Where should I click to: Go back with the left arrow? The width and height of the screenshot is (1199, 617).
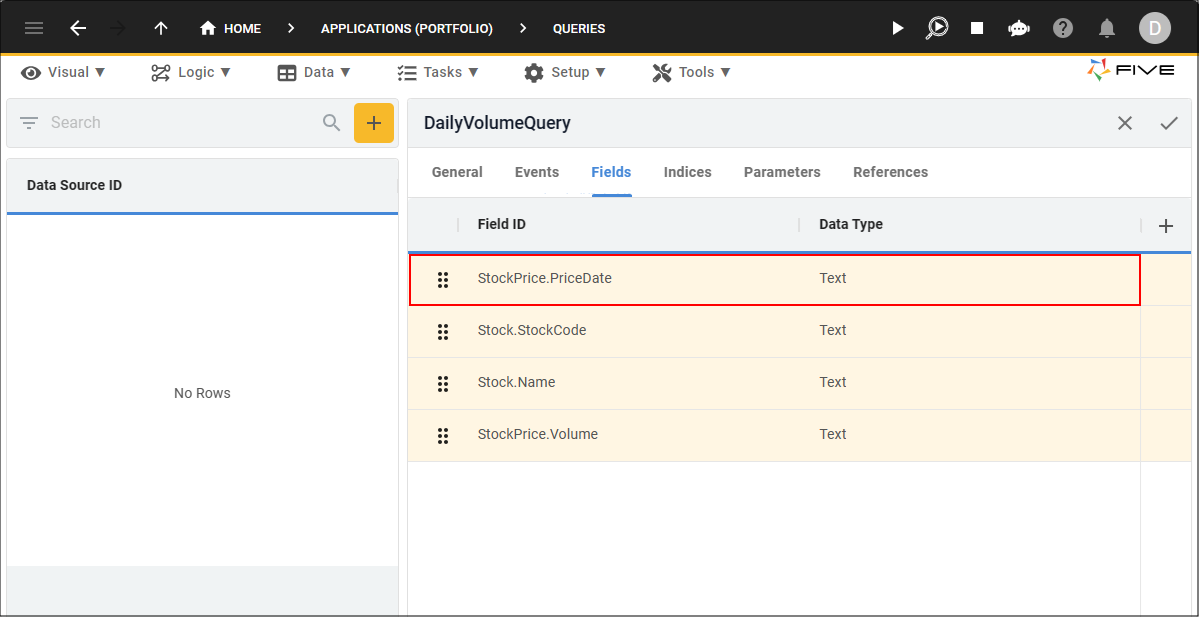[78, 28]
